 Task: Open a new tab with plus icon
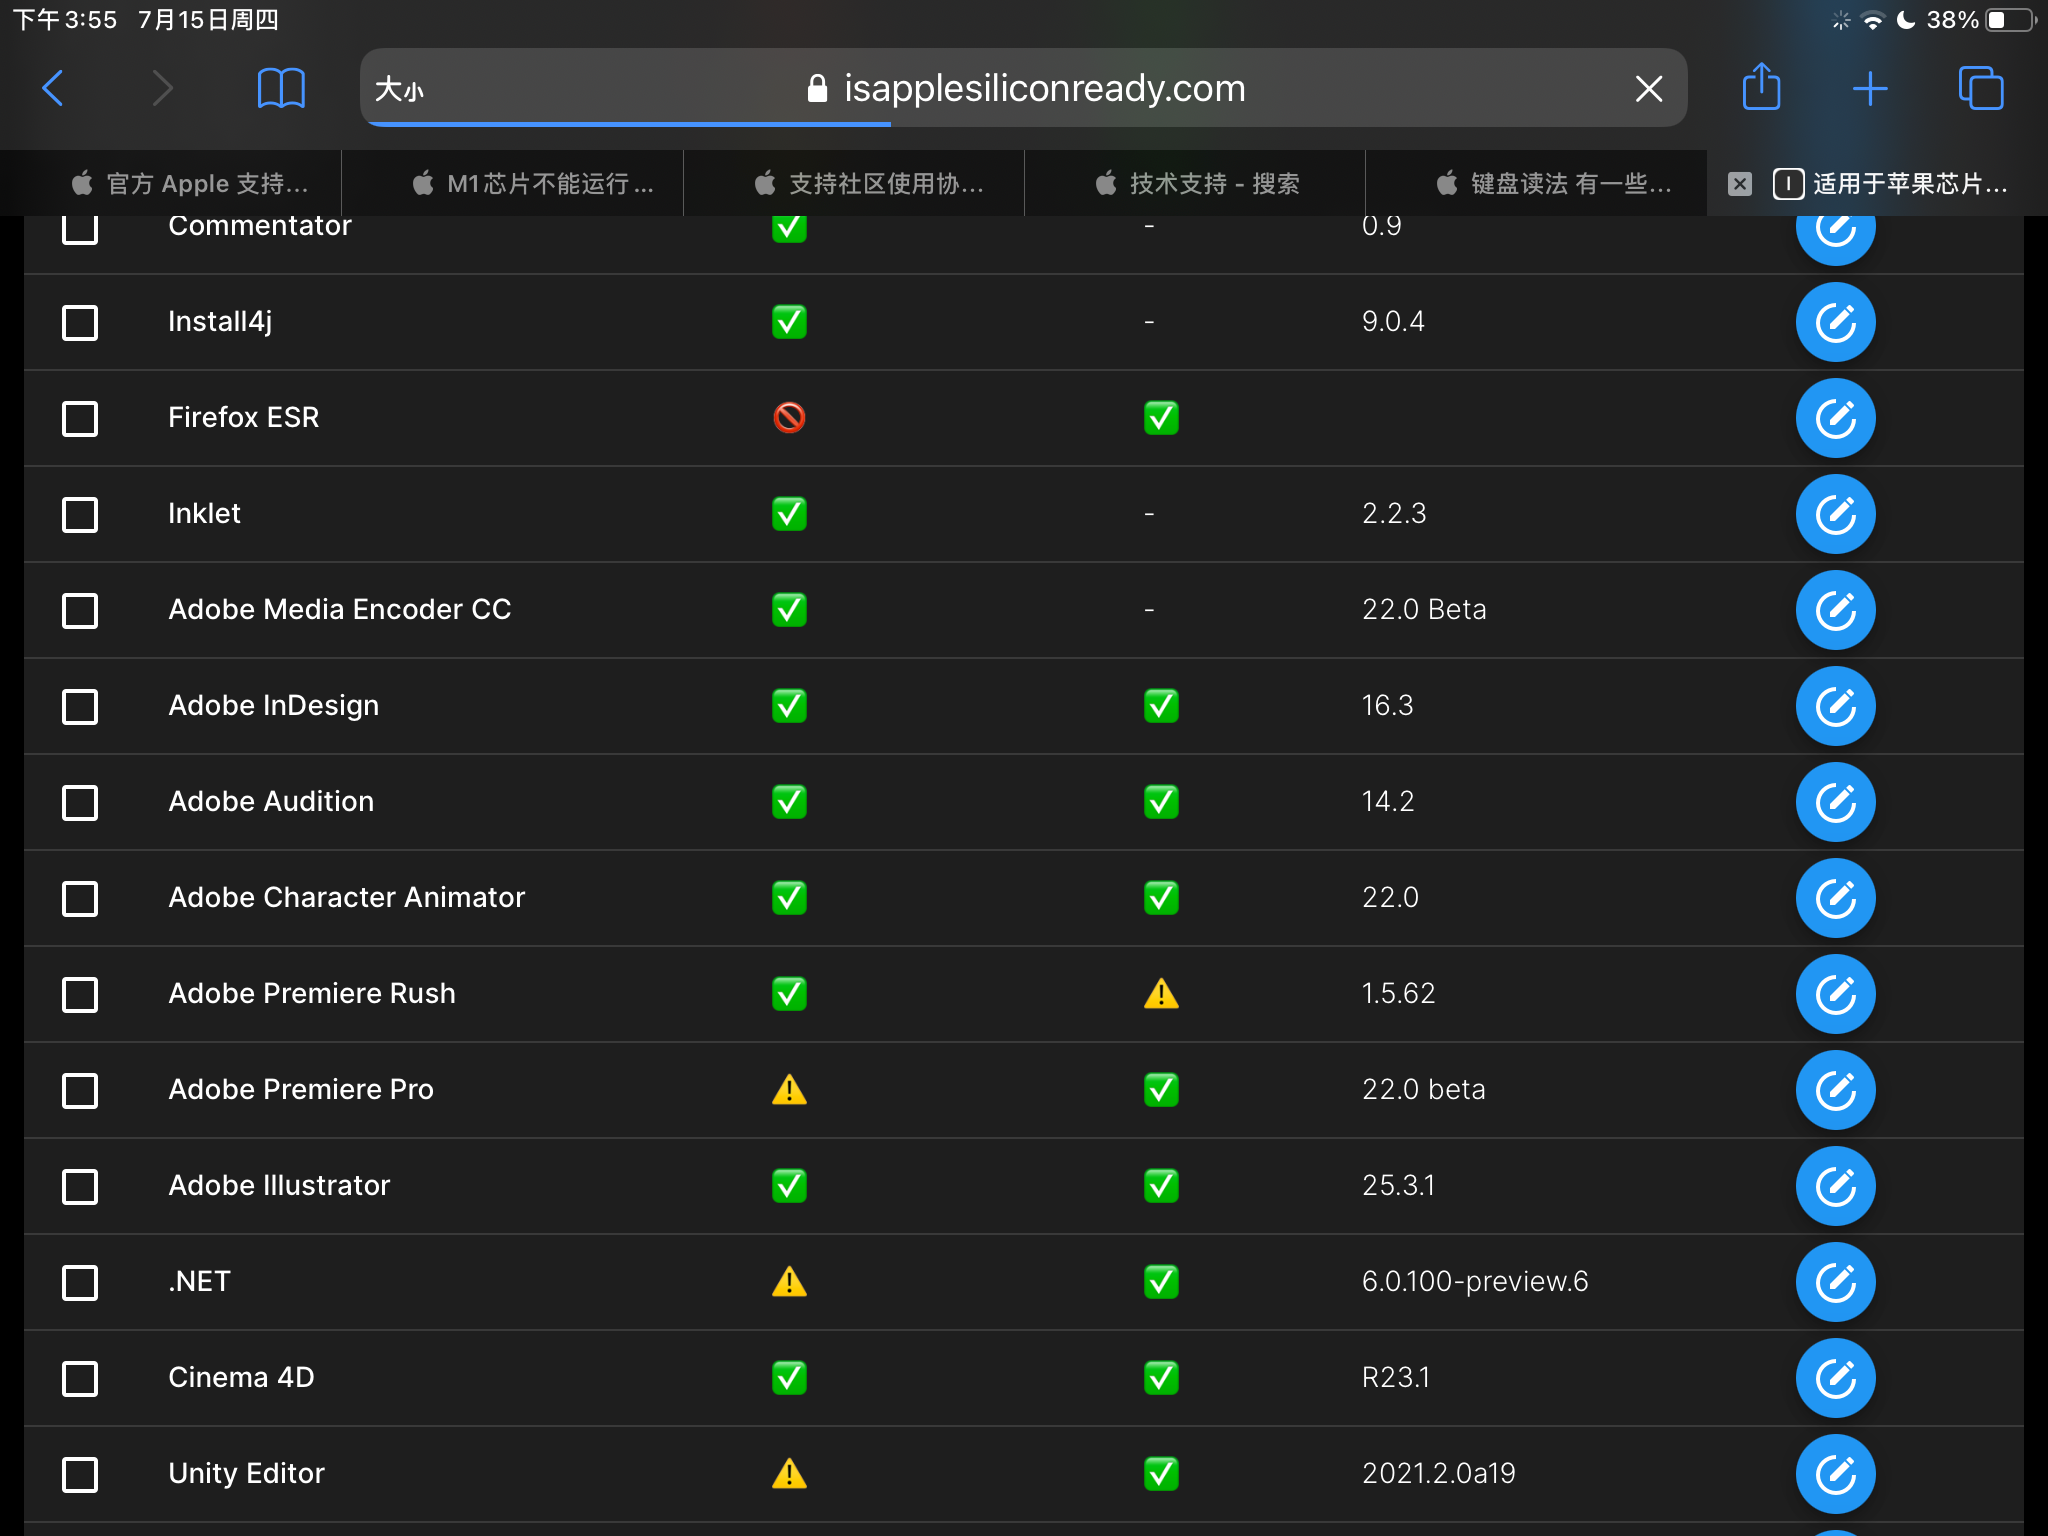[1869, 89]
